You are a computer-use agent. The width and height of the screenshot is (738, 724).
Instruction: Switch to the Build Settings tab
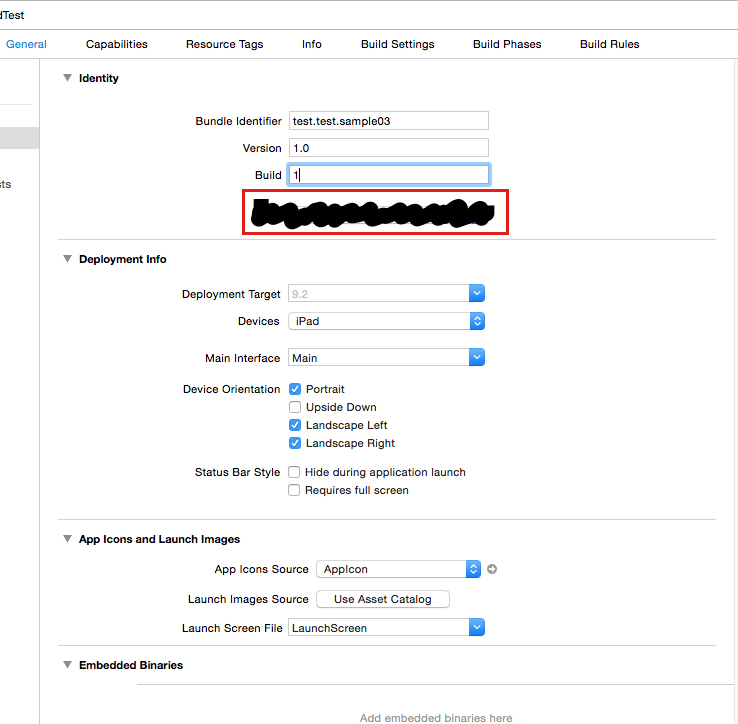click(x=397, y=44)
